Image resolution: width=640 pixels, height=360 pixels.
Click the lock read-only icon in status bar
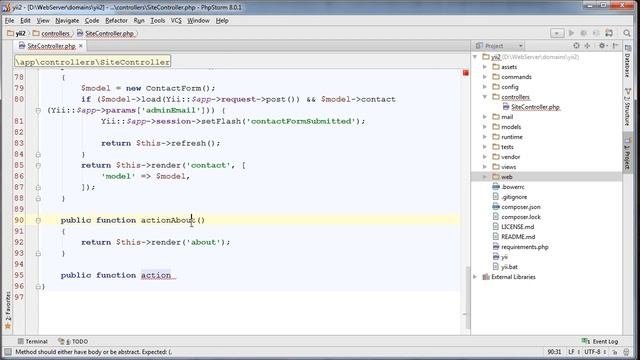(x=615, y=352)
